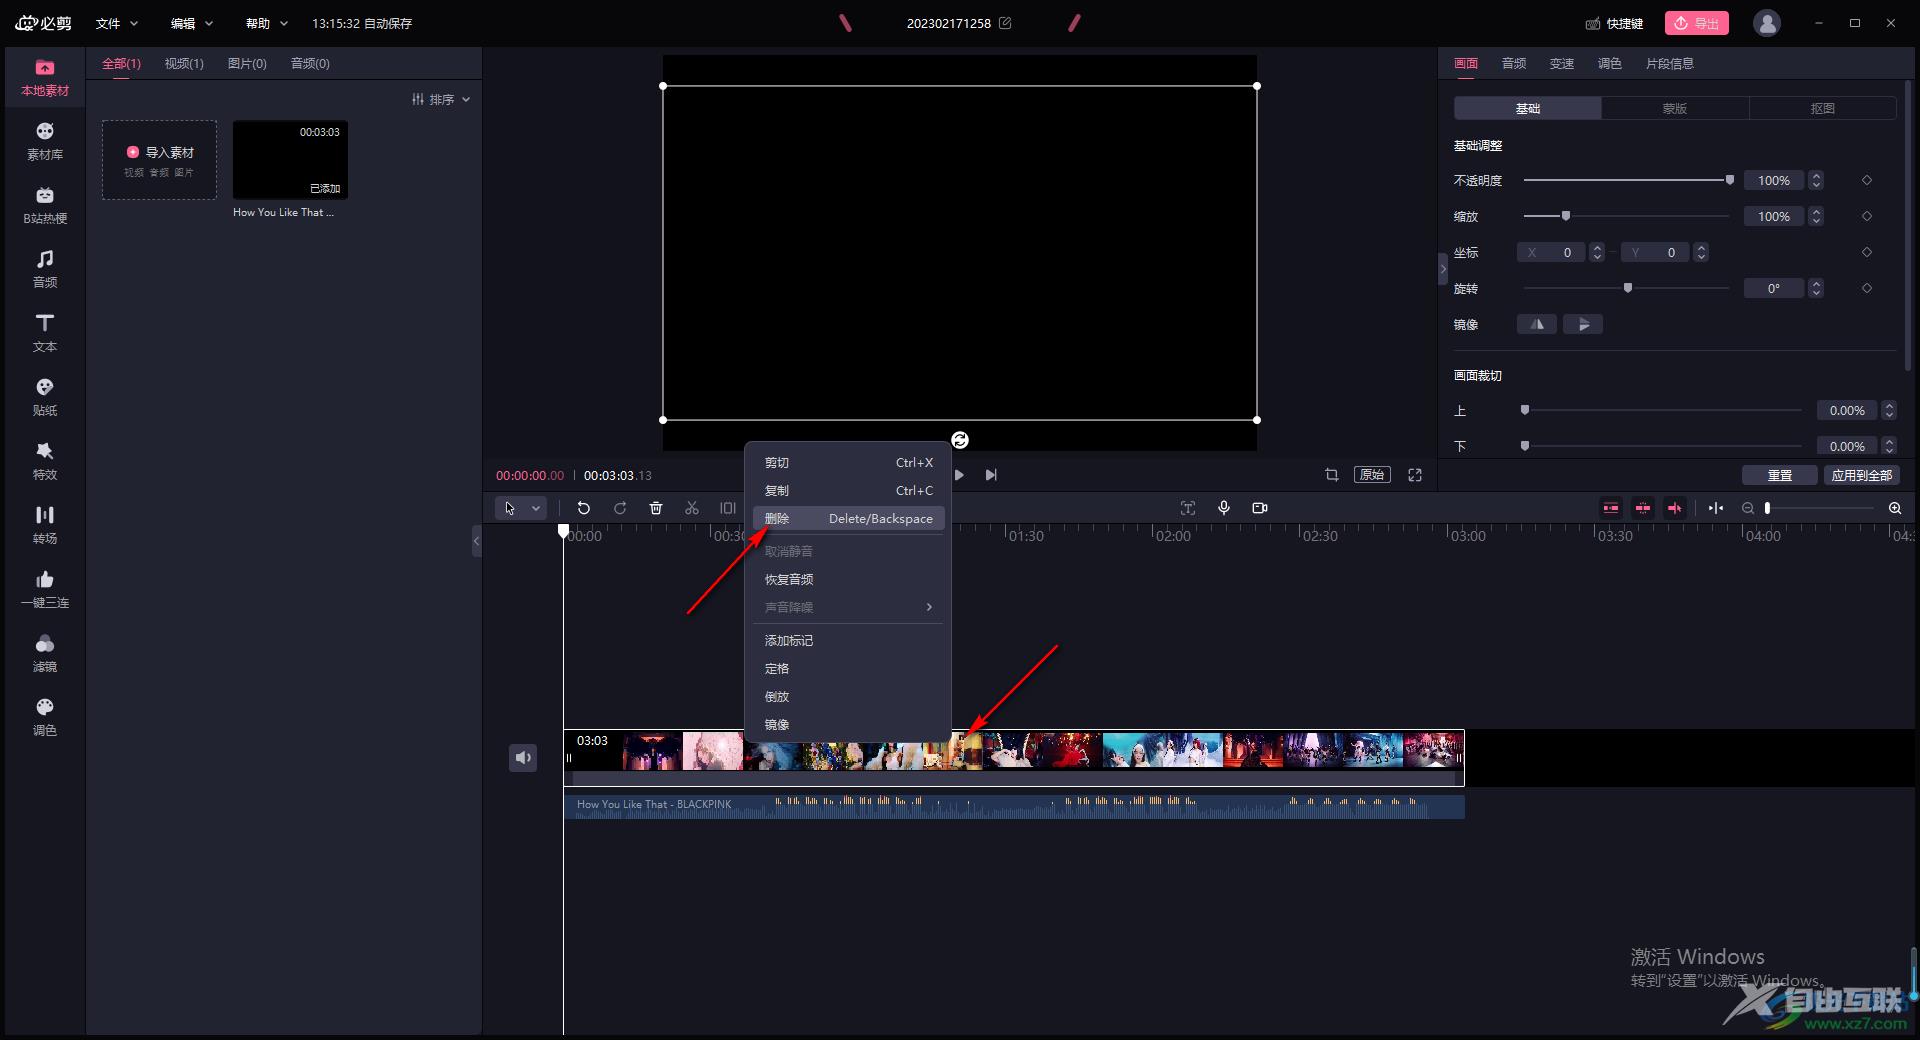Toggle the second pink linkage button

(1643, 508)
